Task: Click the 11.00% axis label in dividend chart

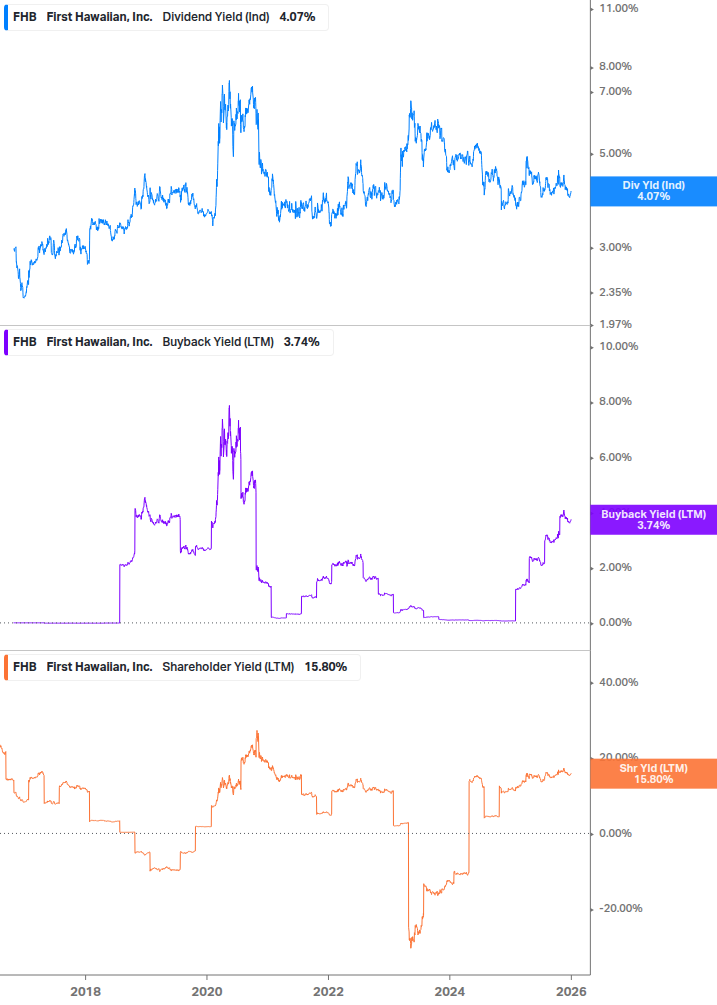Action: tap(618, 8)
